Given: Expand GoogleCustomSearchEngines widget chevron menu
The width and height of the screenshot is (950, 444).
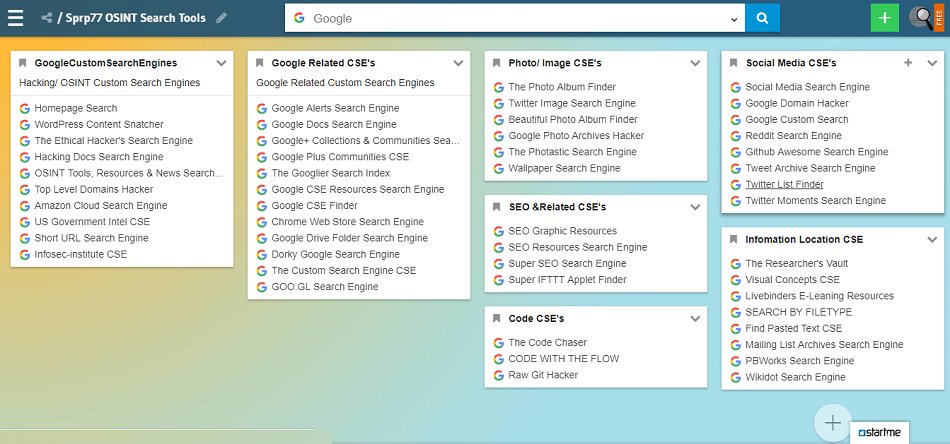Looking at the screenshot, I should (x=221, y=63).
